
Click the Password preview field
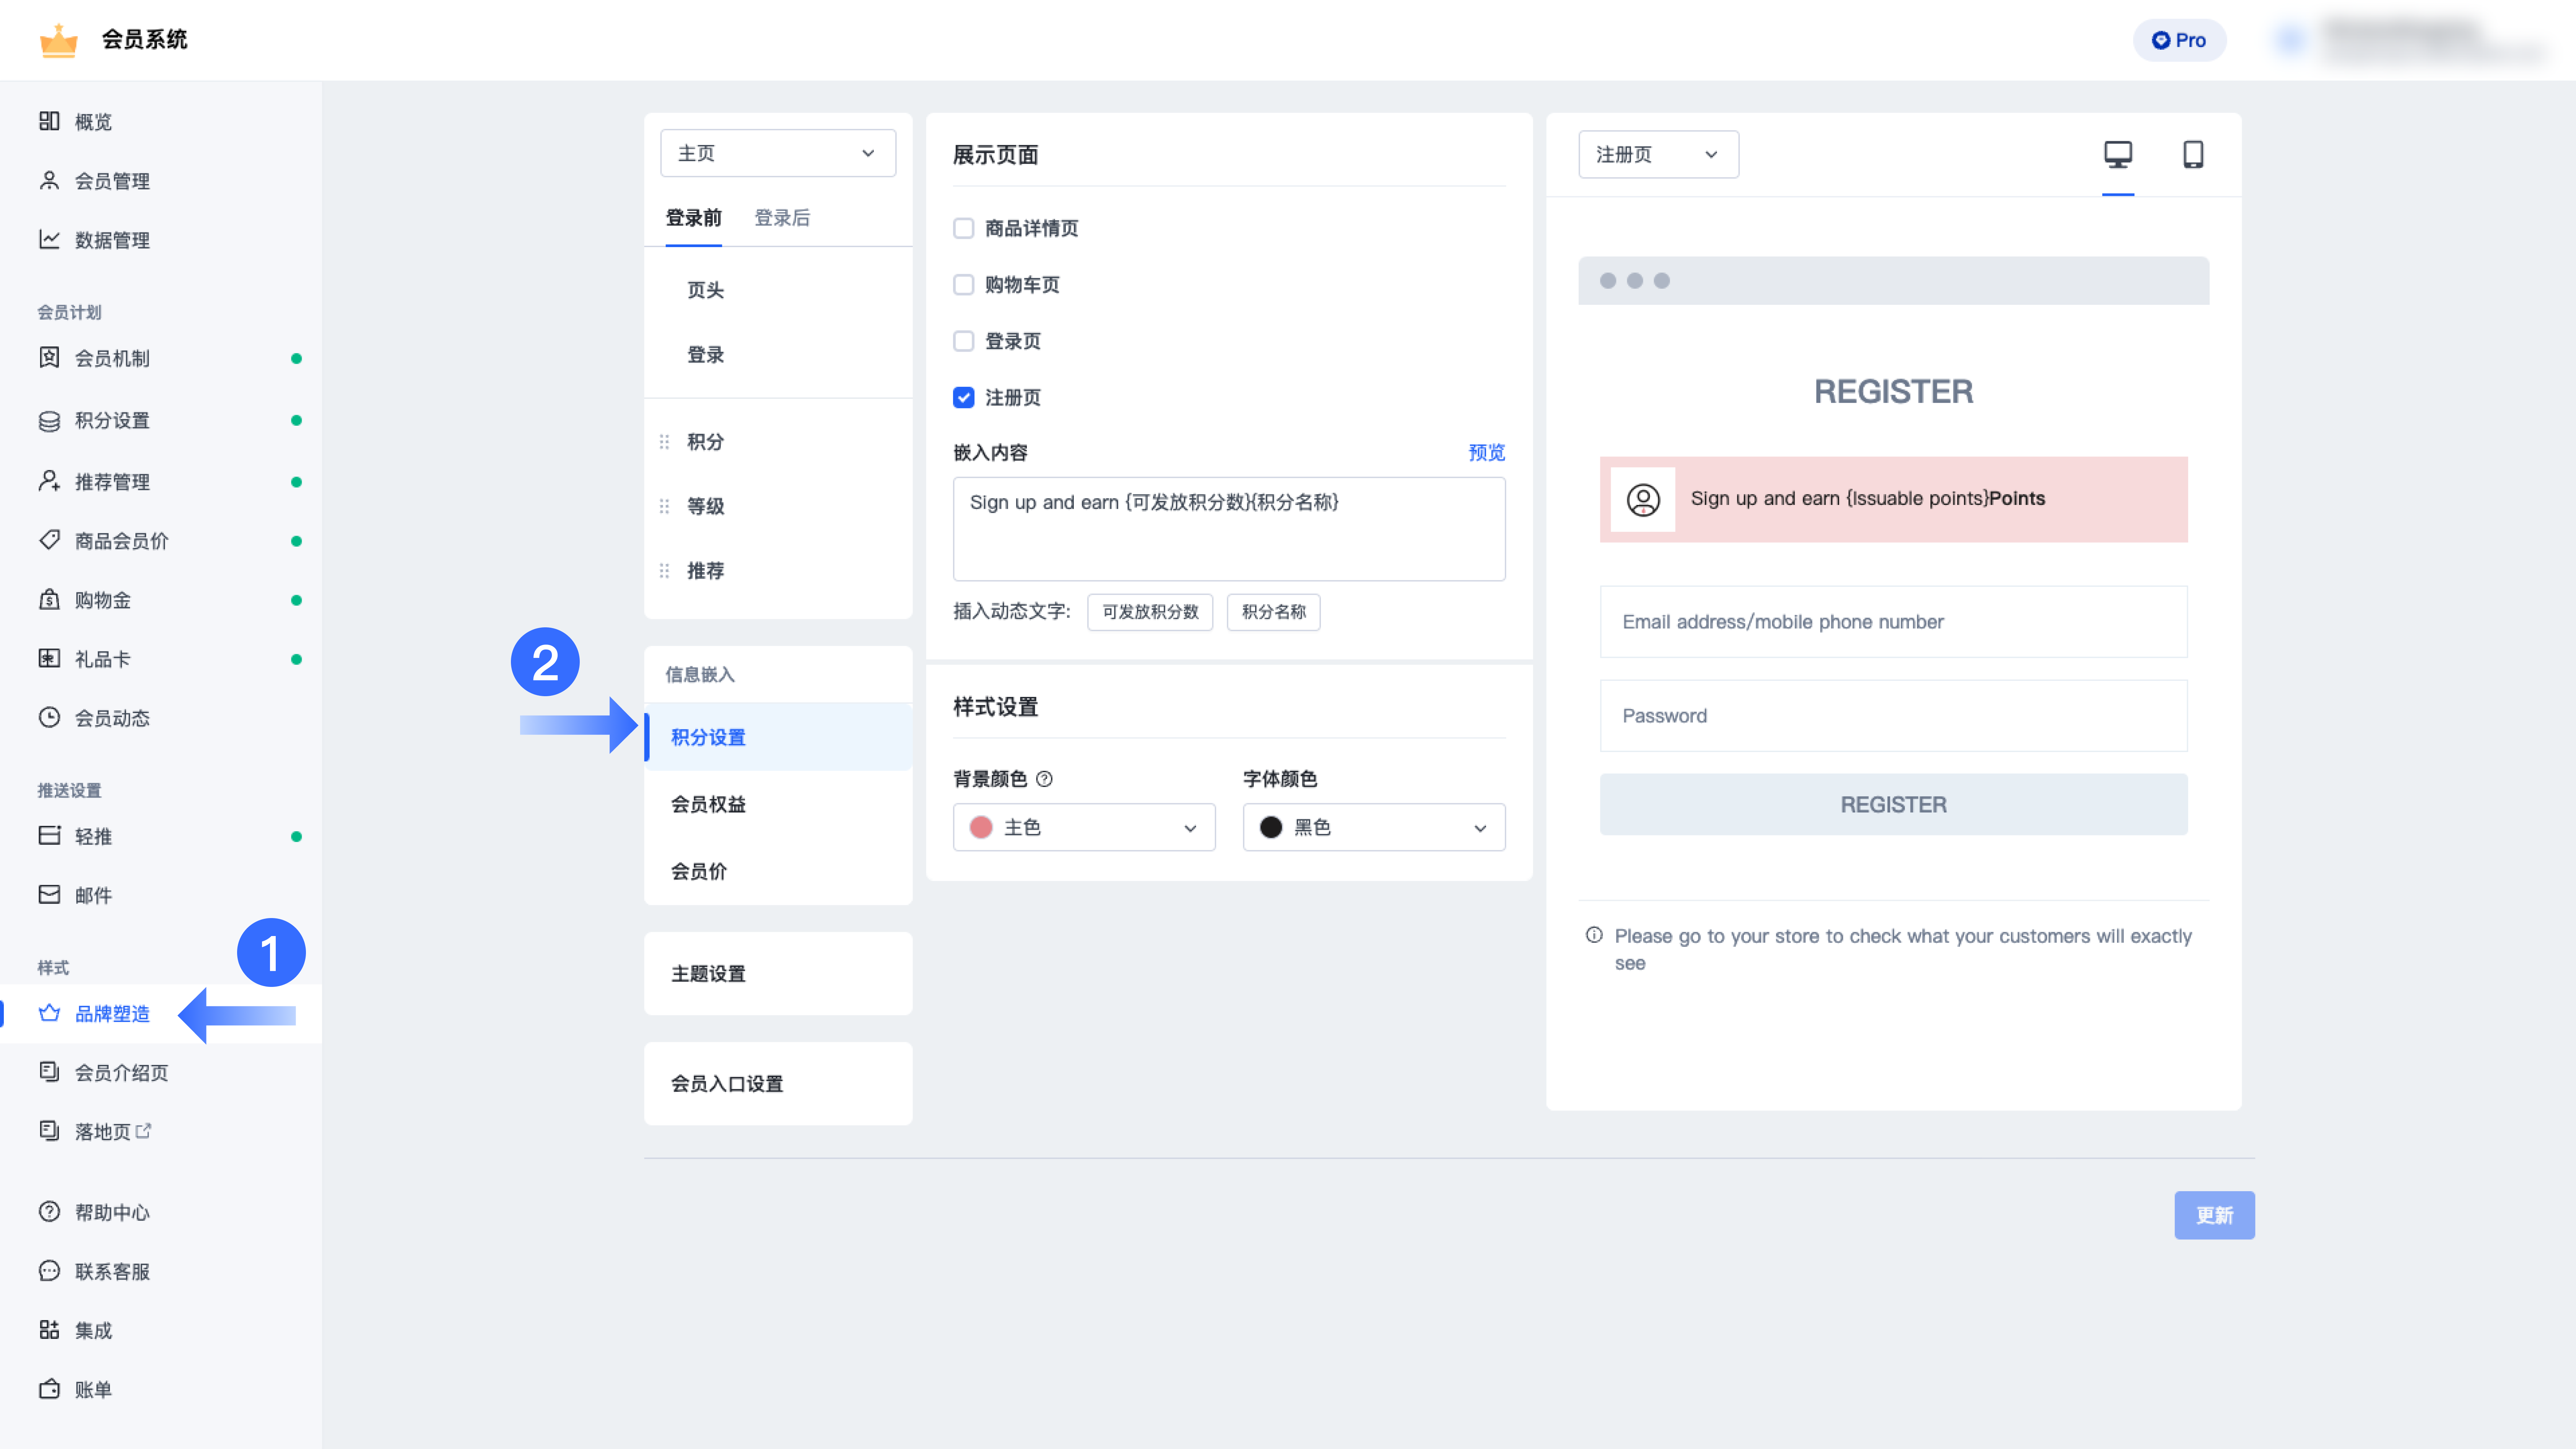click(1893, 716)
